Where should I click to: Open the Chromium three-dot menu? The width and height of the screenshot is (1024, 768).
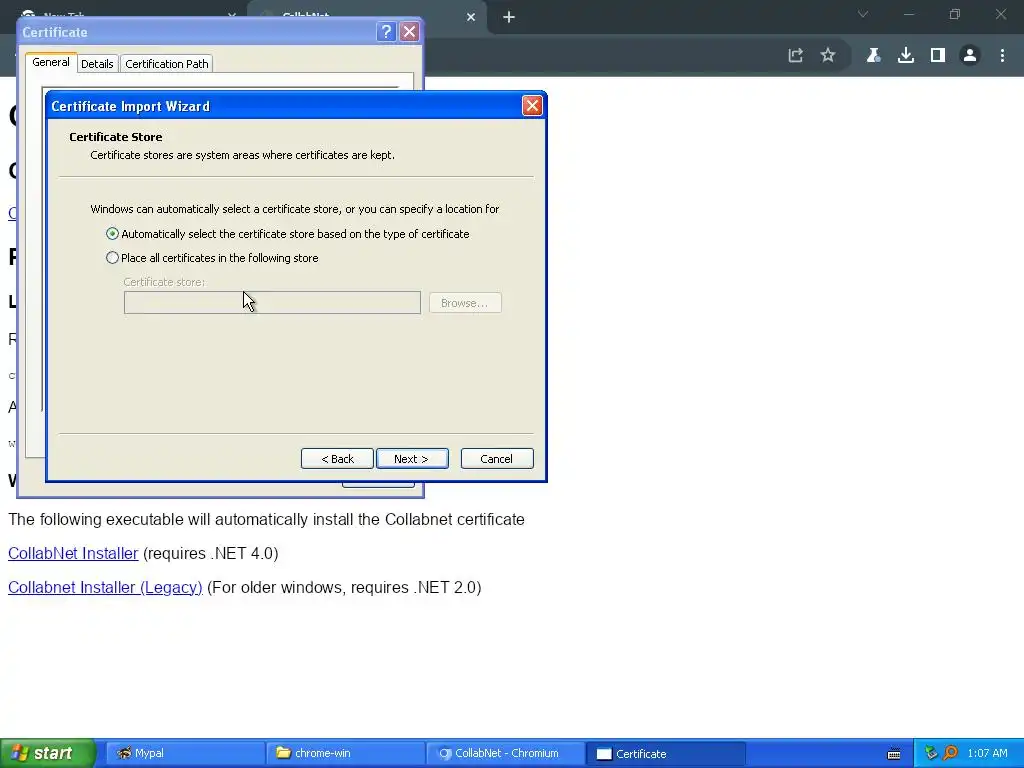click(x=1002, y=56)
